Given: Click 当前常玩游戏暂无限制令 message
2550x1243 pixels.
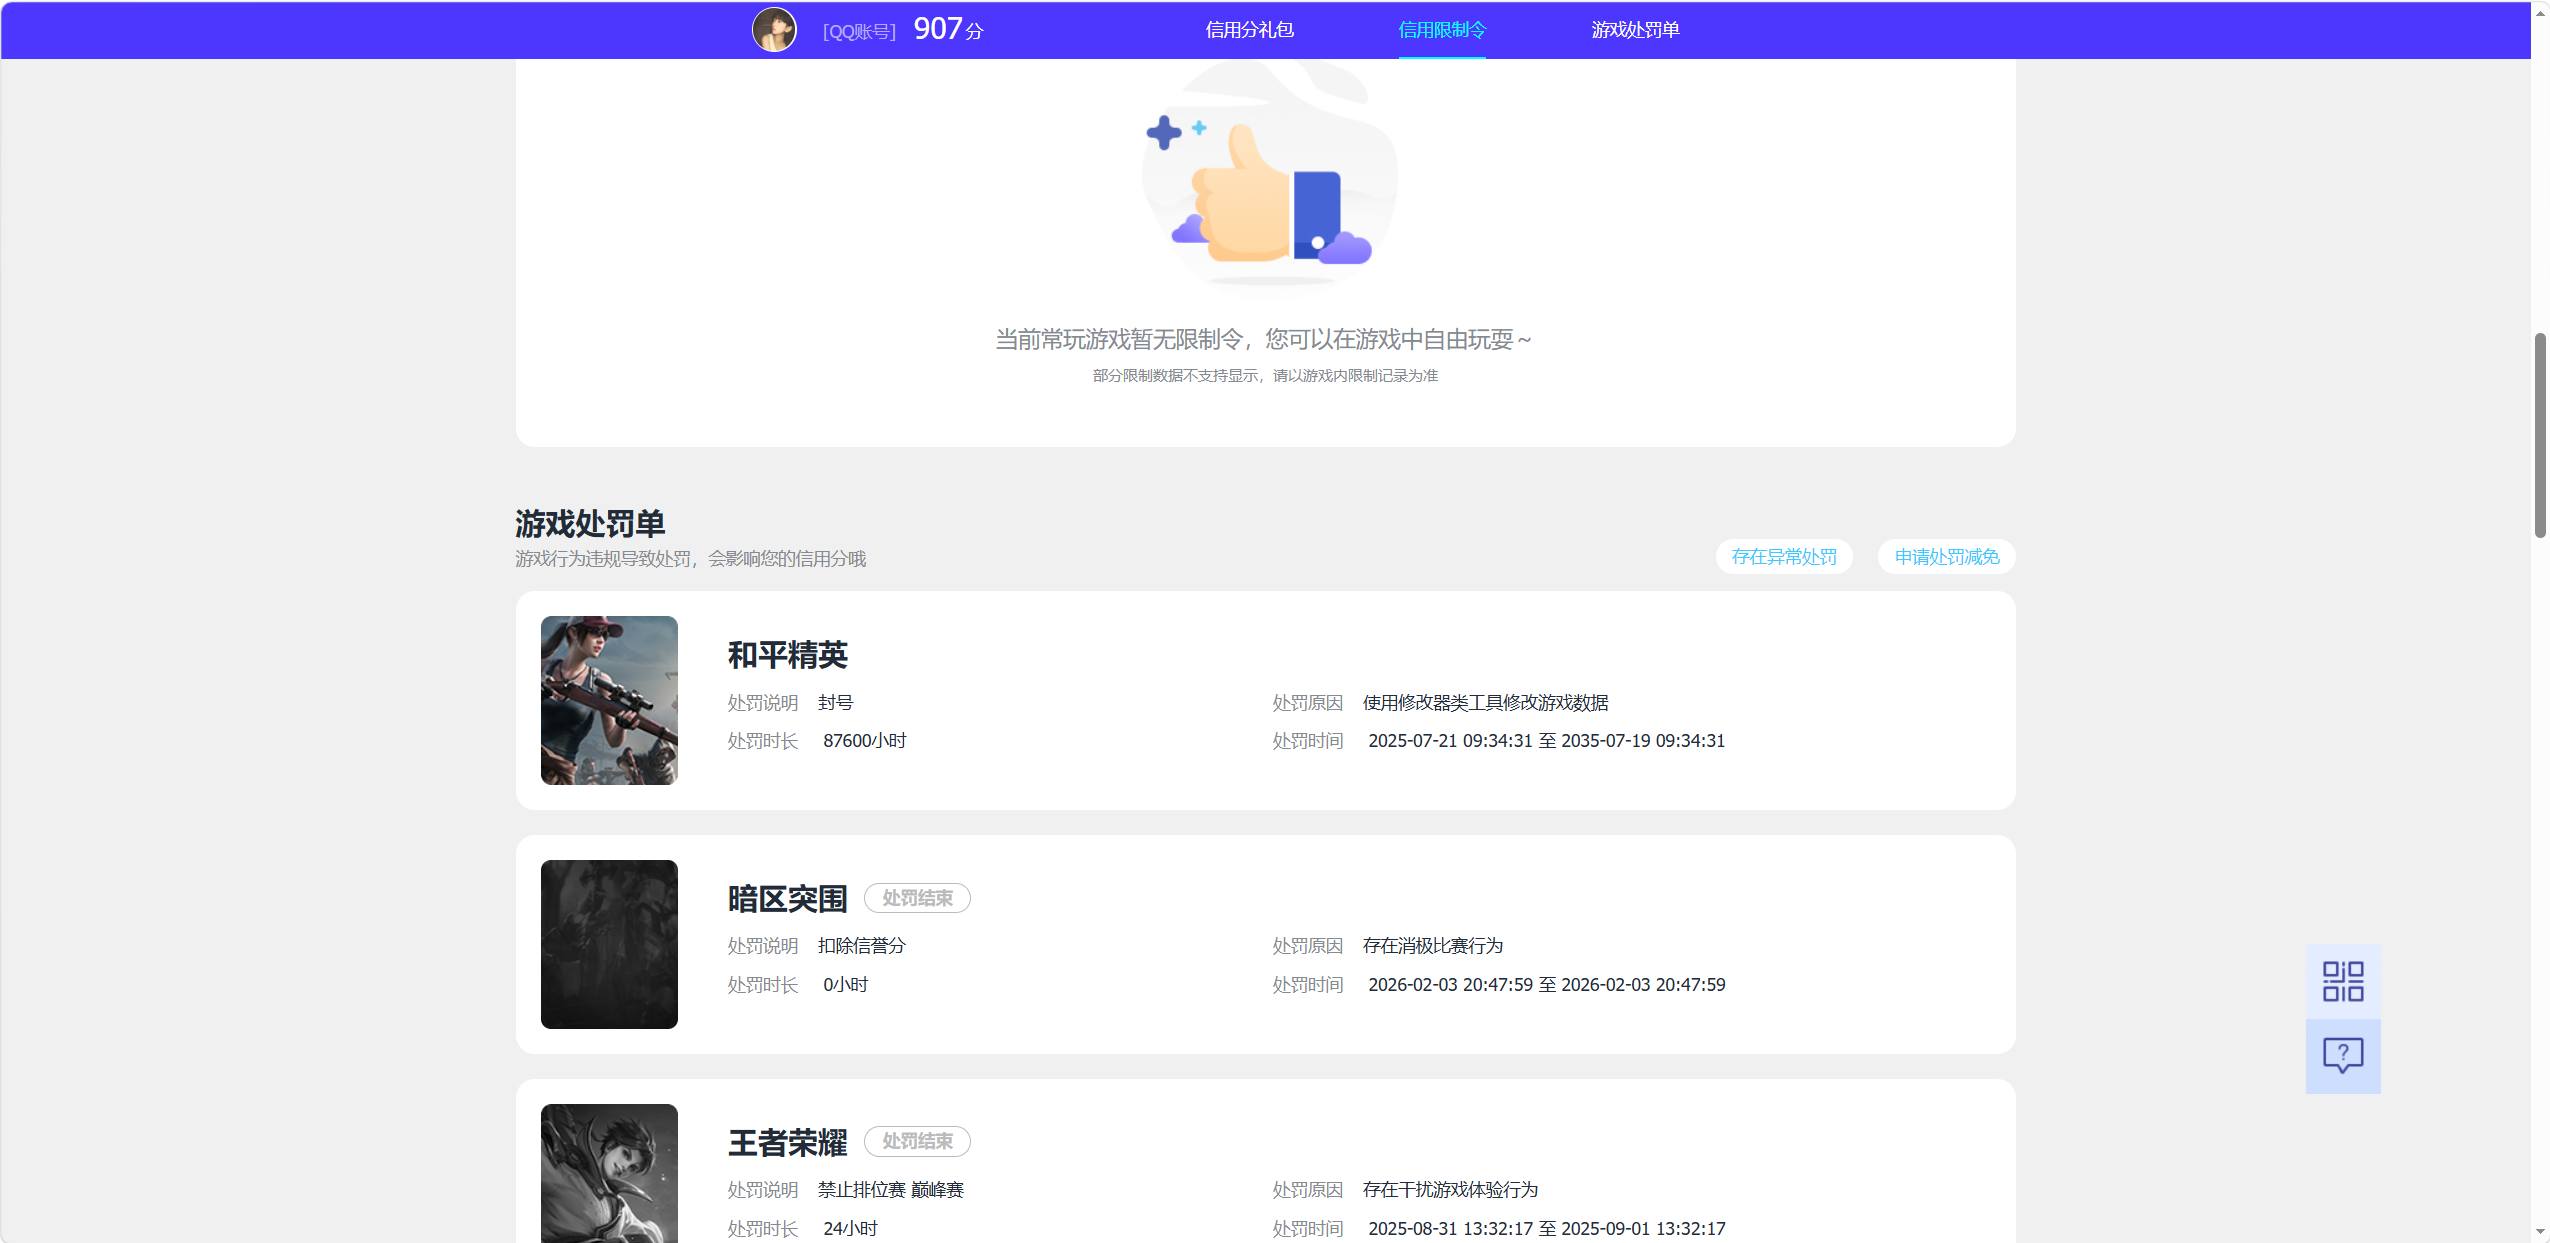Looking at the screenshot, I should pos(1264,340).
